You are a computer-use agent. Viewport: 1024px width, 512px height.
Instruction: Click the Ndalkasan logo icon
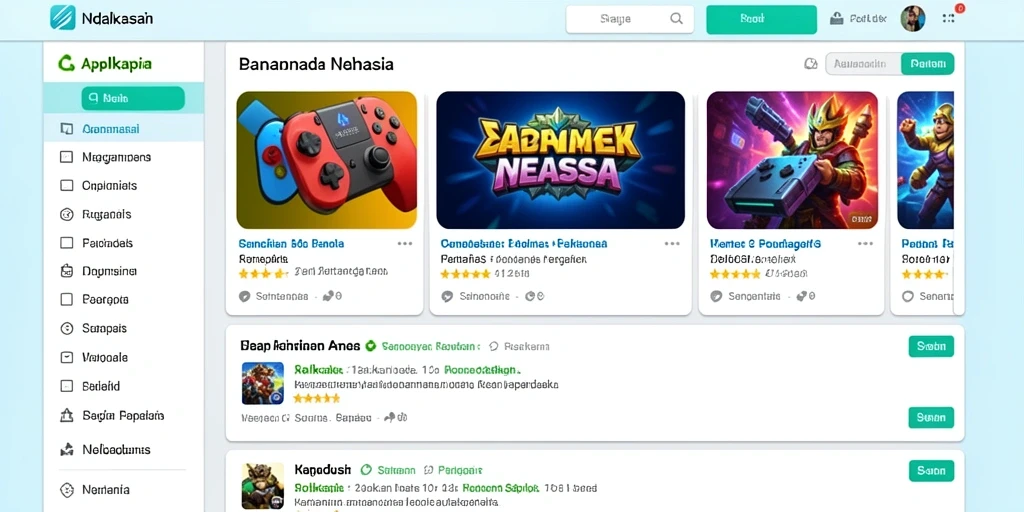tap(63, 18)
